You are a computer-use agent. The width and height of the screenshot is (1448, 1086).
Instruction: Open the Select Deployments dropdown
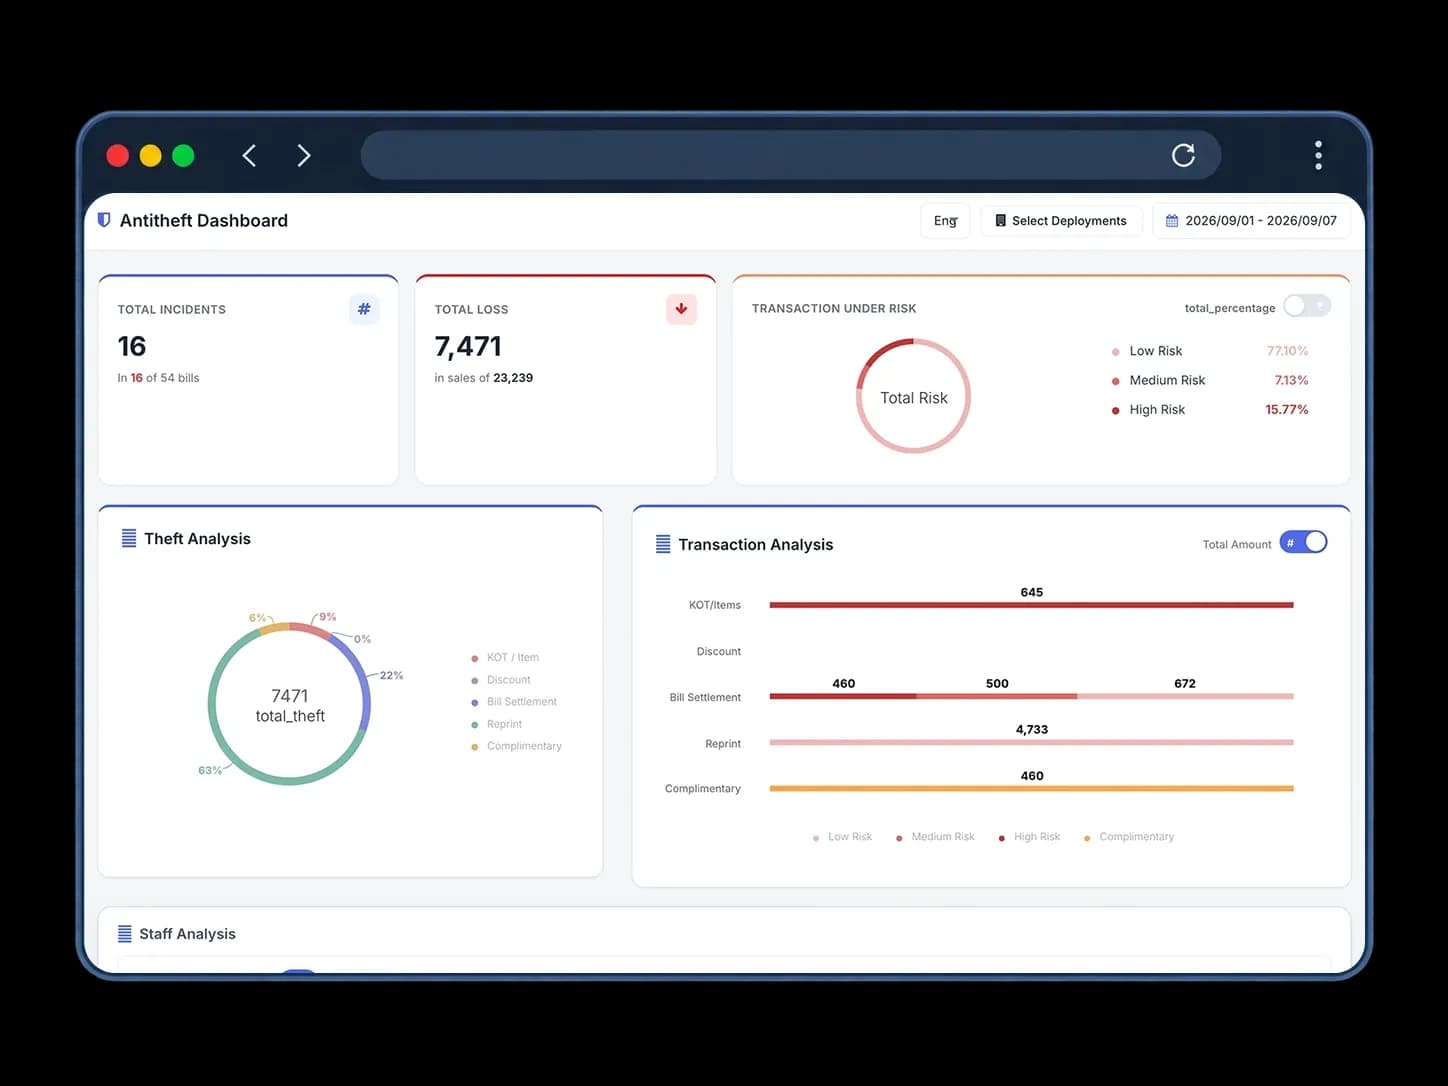tap(1061, 221)
